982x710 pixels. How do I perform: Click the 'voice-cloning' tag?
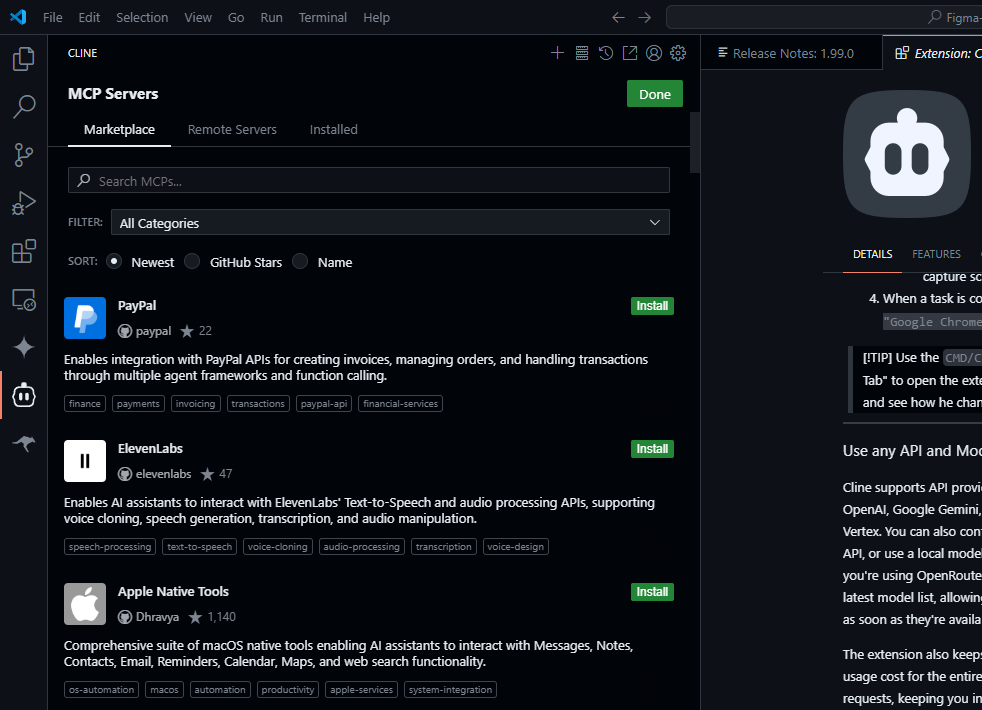pyautogui.click(x=277, y=547)
